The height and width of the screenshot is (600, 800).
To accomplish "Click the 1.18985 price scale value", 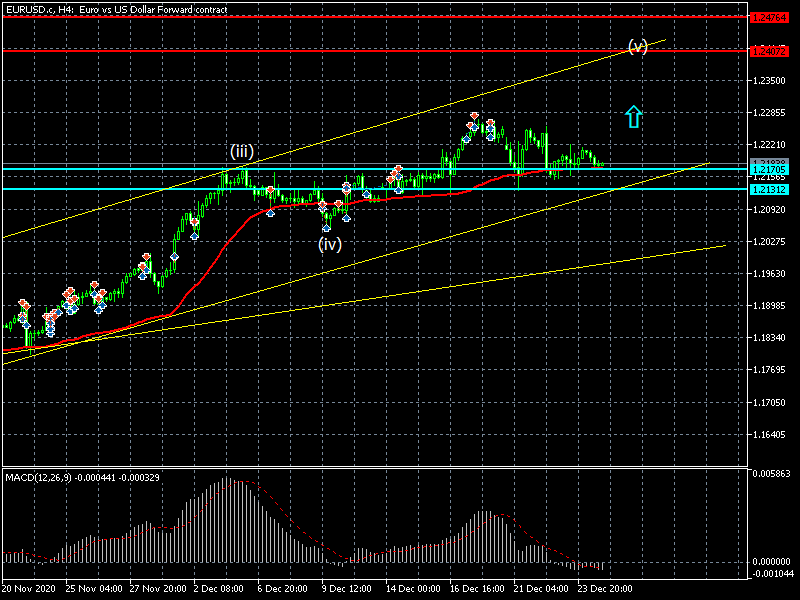I will tap(769, 306).
